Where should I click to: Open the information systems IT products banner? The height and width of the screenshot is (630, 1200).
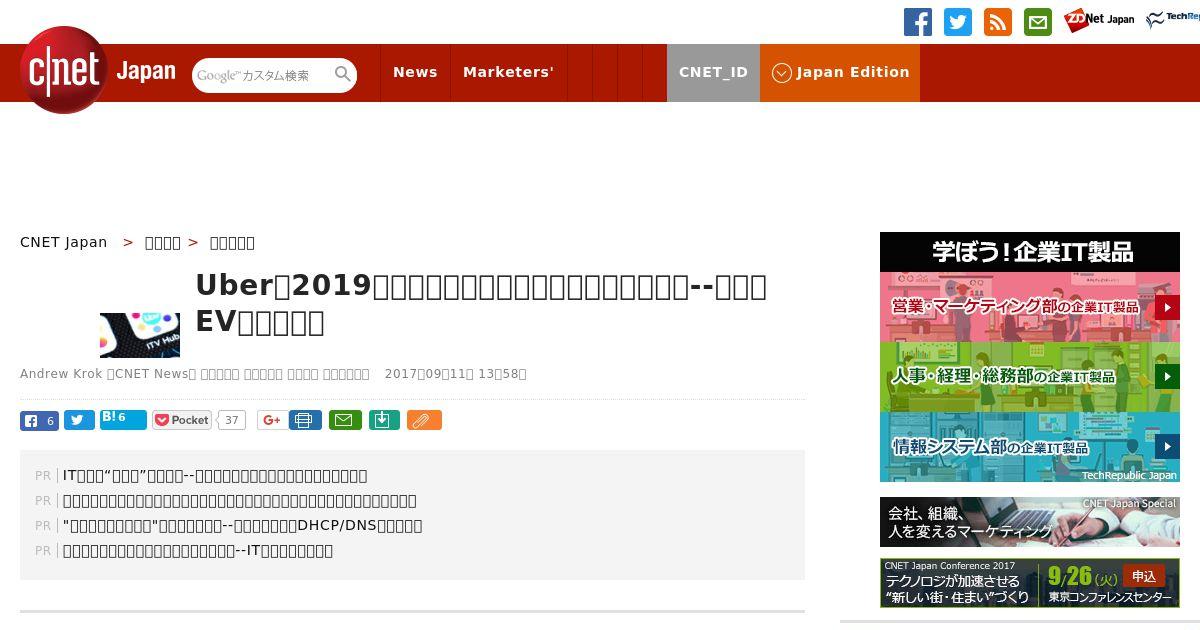click(1030, 447)
